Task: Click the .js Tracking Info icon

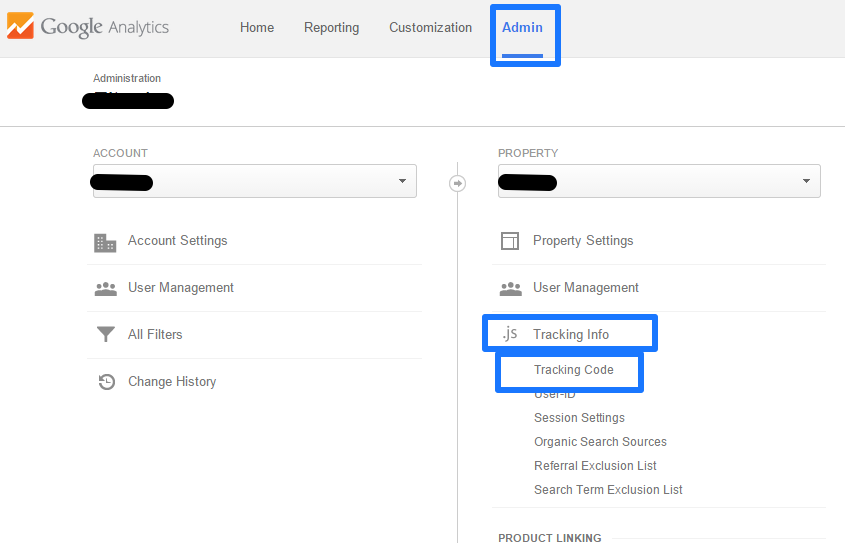Action: pyautogui.click(x=510, y=334)
